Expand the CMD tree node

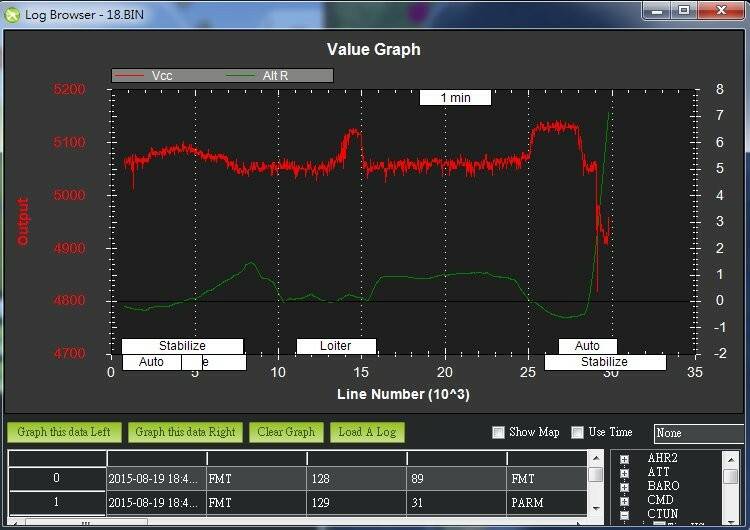pos(624,501)
